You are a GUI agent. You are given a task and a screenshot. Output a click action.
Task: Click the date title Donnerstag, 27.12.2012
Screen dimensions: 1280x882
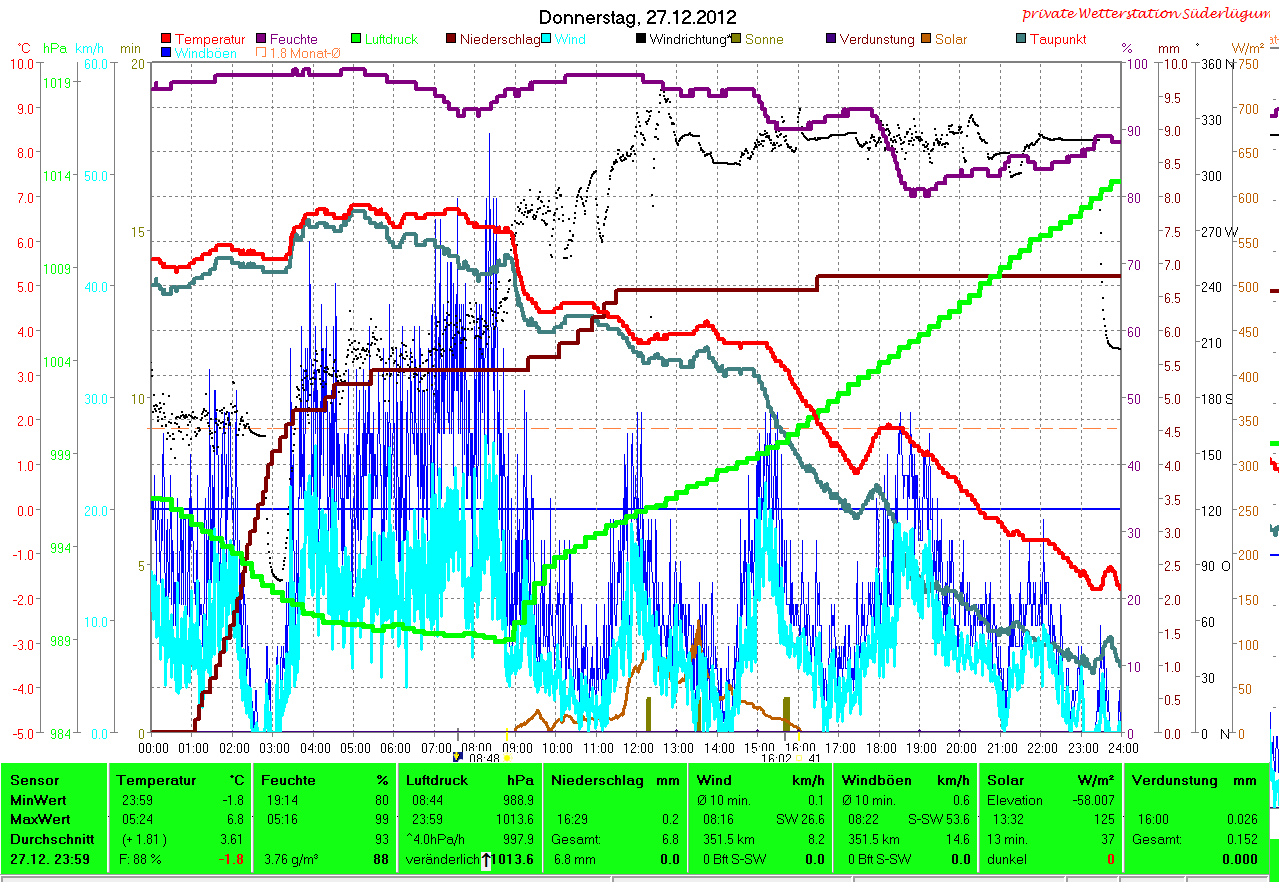point(638,17)
